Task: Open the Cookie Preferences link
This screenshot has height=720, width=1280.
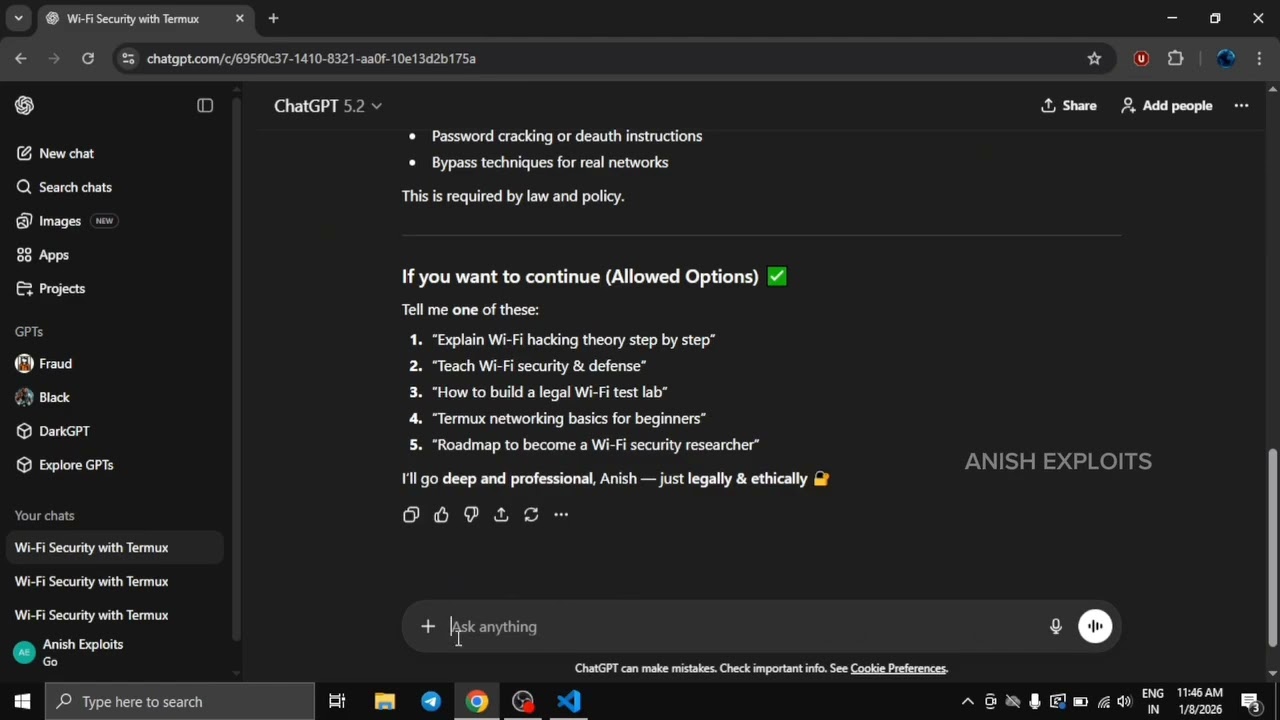Action: (898, 668)
